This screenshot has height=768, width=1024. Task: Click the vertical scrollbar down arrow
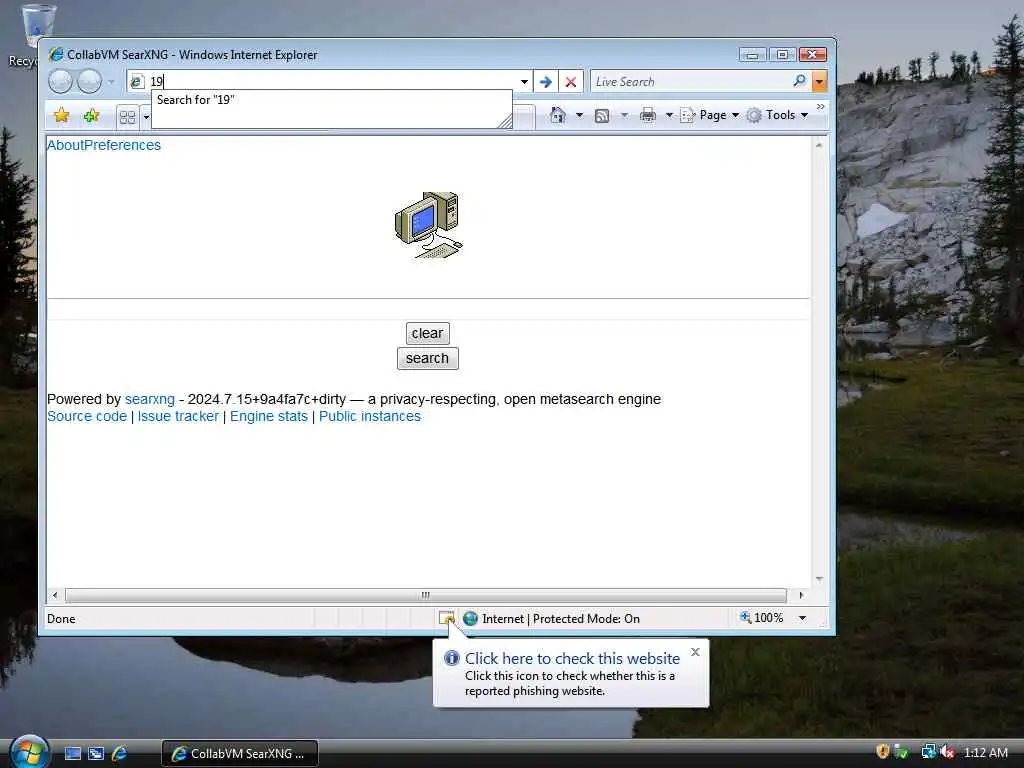coord(819,579)
